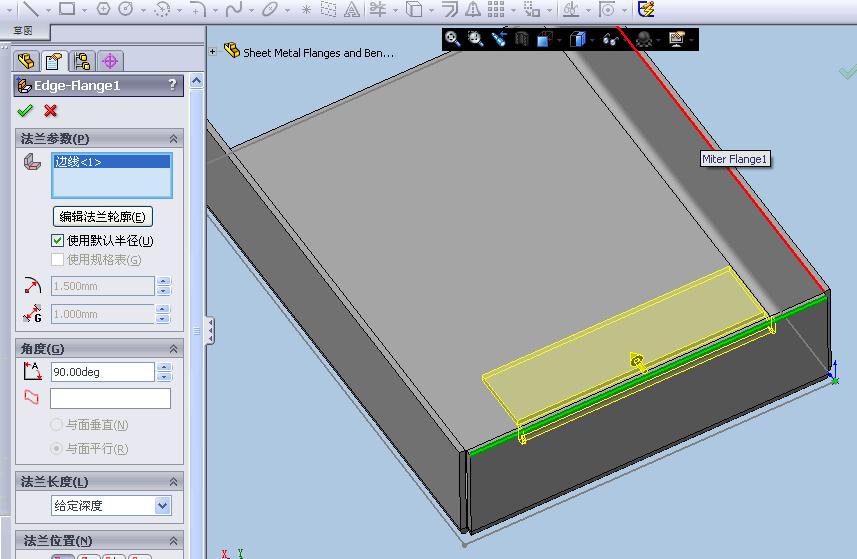The width and height of the screenshot is (857, 559).
Task: Select the Convert Entities tool
Action: 414,9
